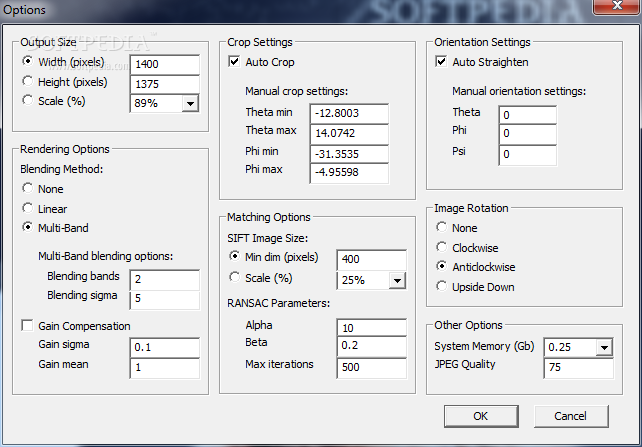642x447 pixels.
Task: Click the Gain mean input field
Action: tap(165, 368)
